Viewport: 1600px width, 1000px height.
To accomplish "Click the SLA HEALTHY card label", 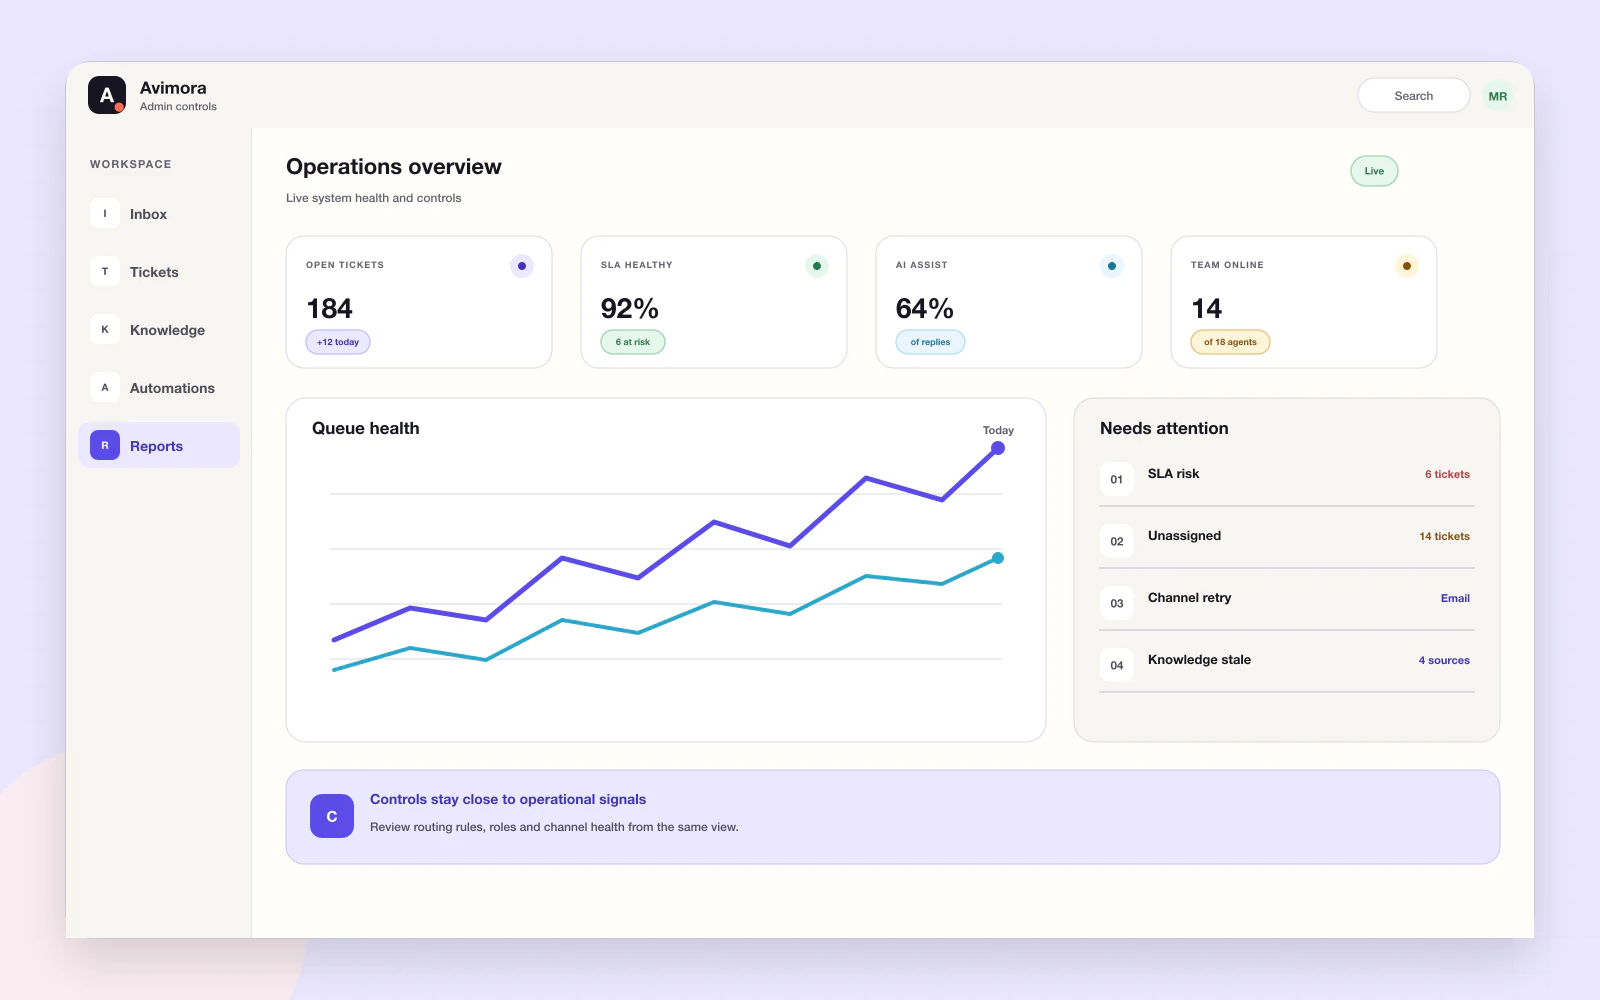I will click(637, 265).
